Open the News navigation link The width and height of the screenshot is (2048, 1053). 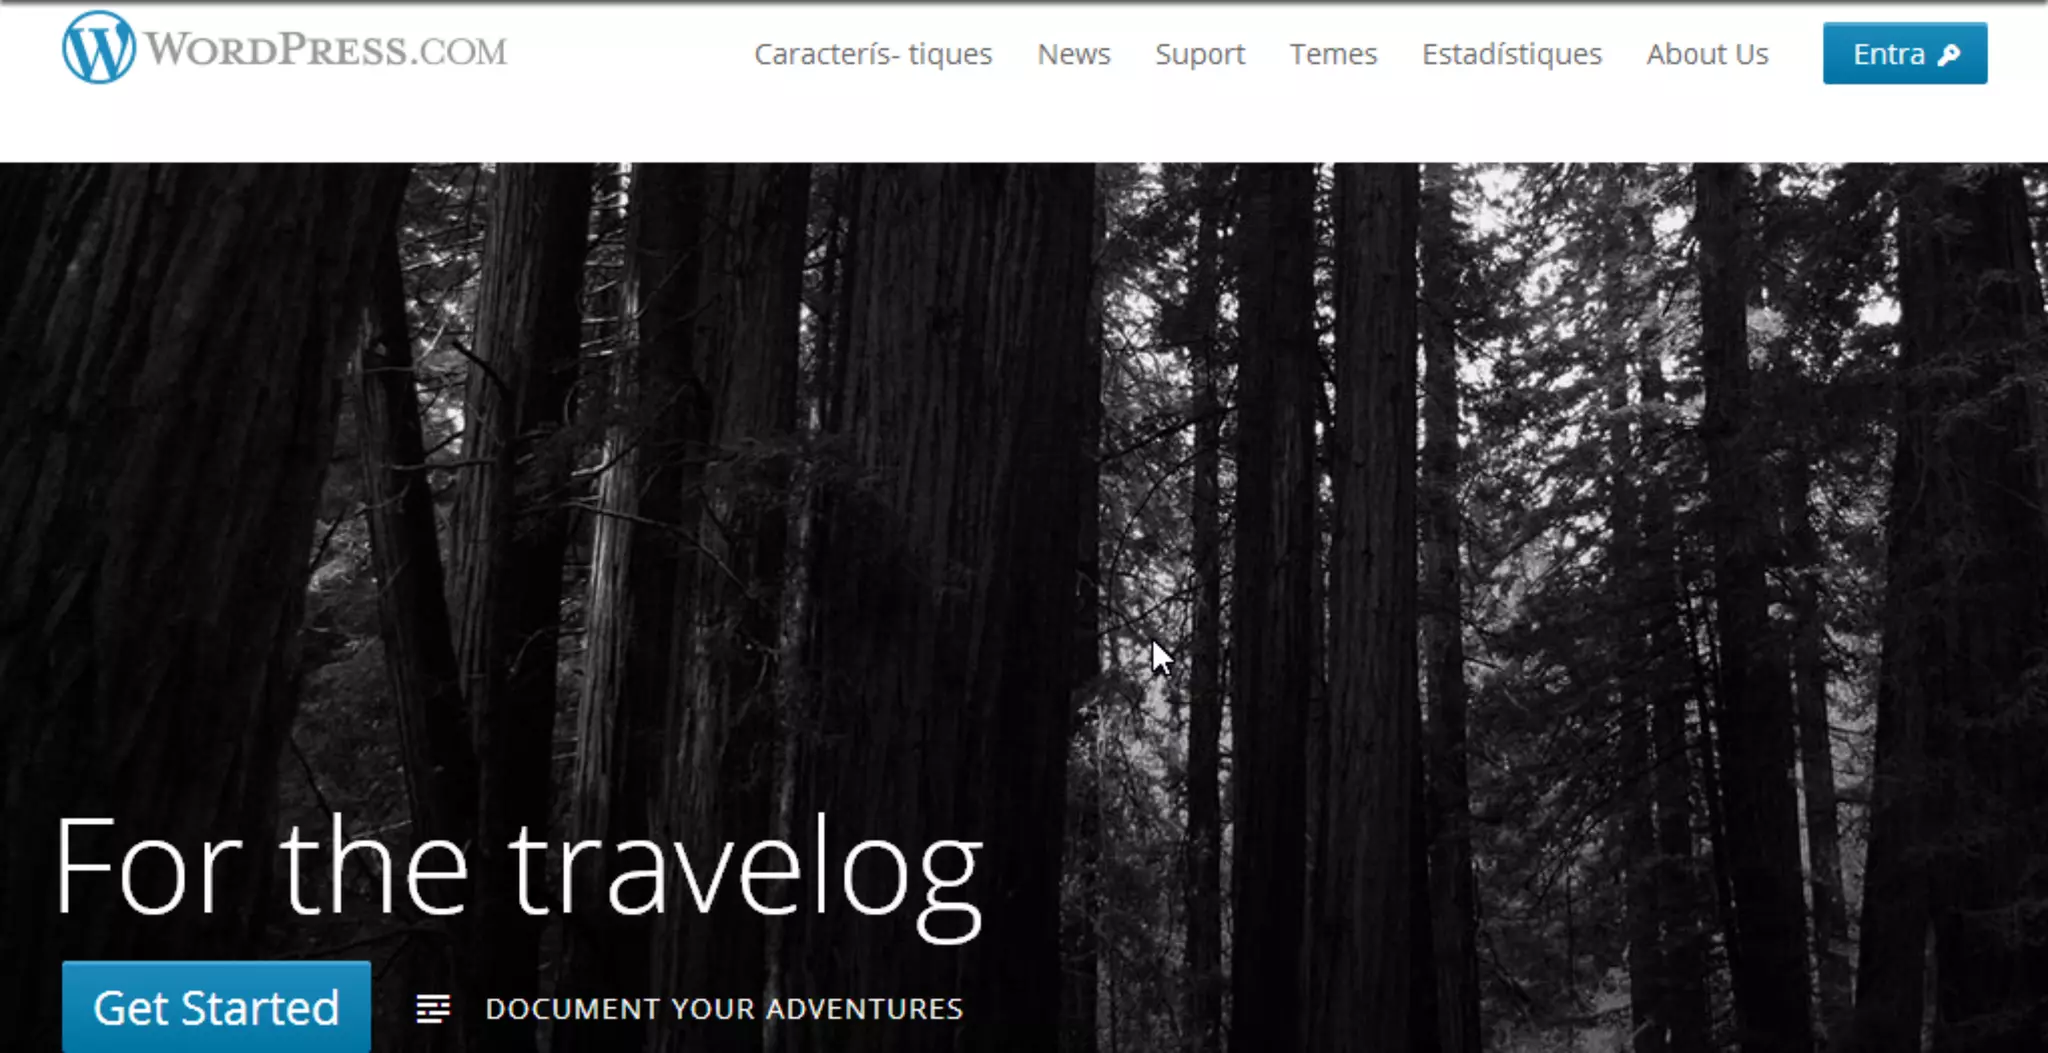[x=1074, y=54]
